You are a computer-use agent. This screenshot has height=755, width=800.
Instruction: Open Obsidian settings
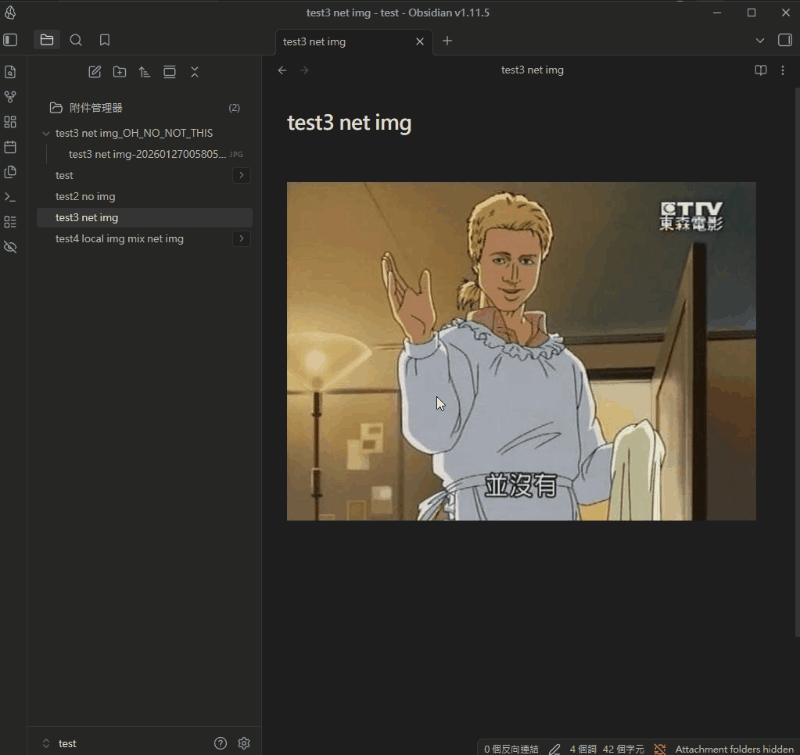pos(244,743)
